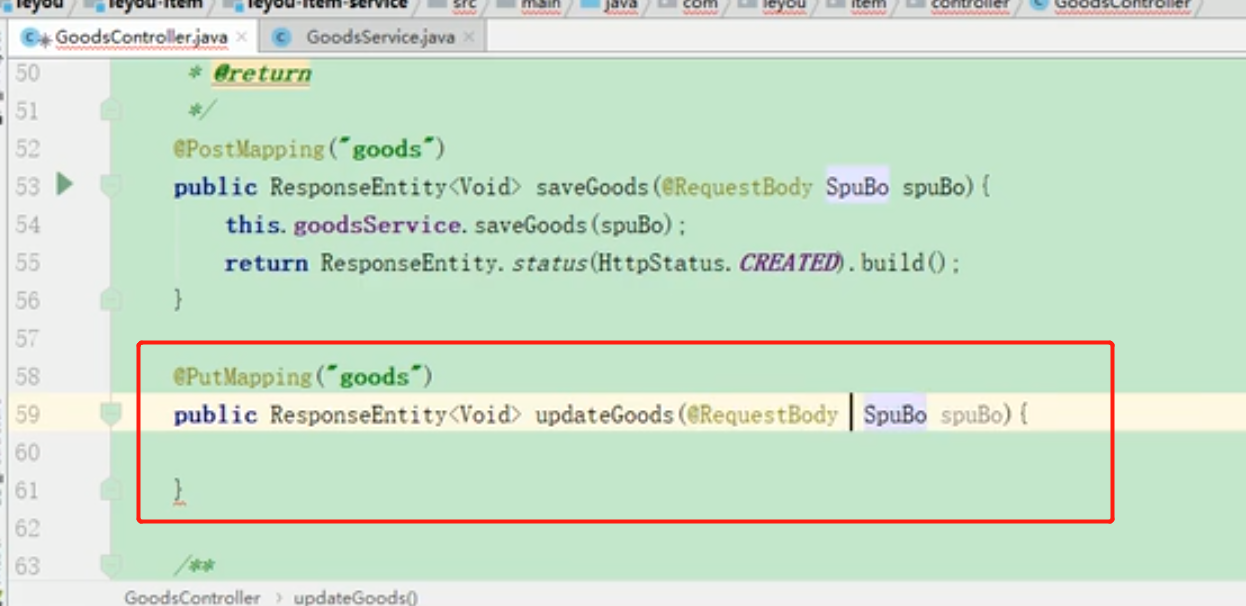Collapse the updateGoods method at line 59
Image resolution: width=1246 pixels, height=606 pixels.
coord(111,414)
